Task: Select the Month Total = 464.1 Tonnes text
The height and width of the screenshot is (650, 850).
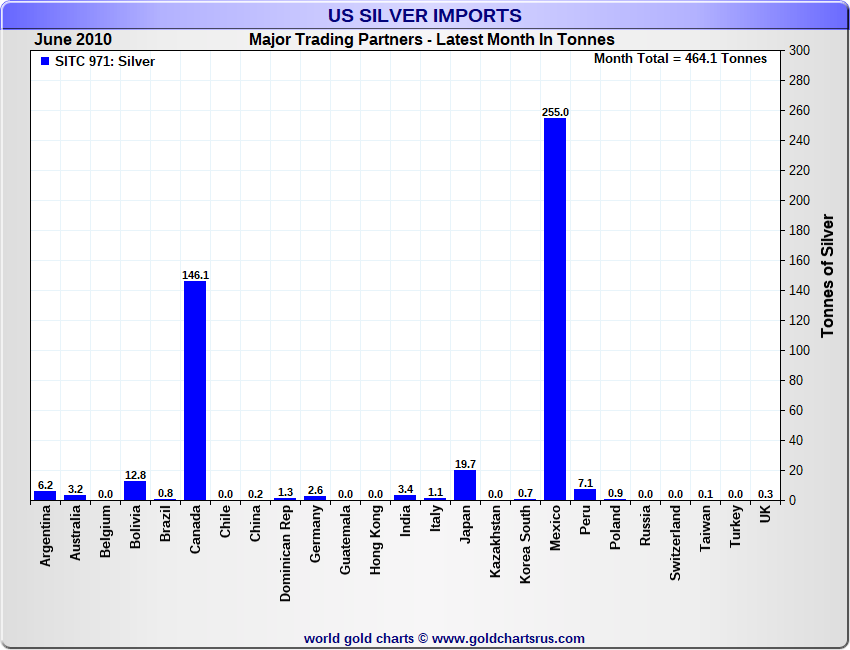Action: [x=680, y=59]
